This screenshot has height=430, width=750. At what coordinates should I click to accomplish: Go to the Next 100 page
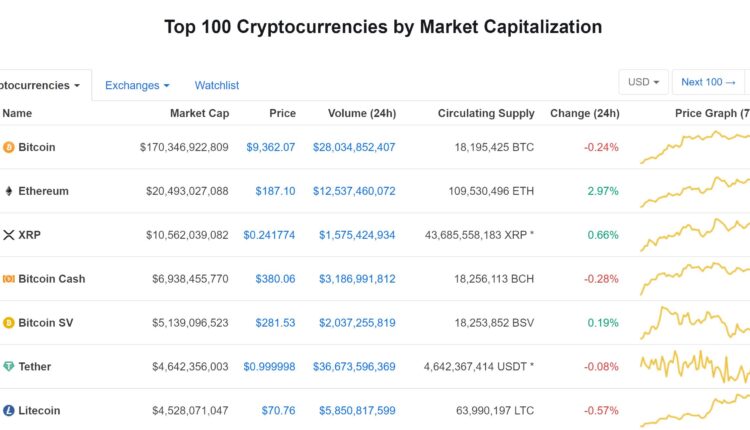coord(708,82)
